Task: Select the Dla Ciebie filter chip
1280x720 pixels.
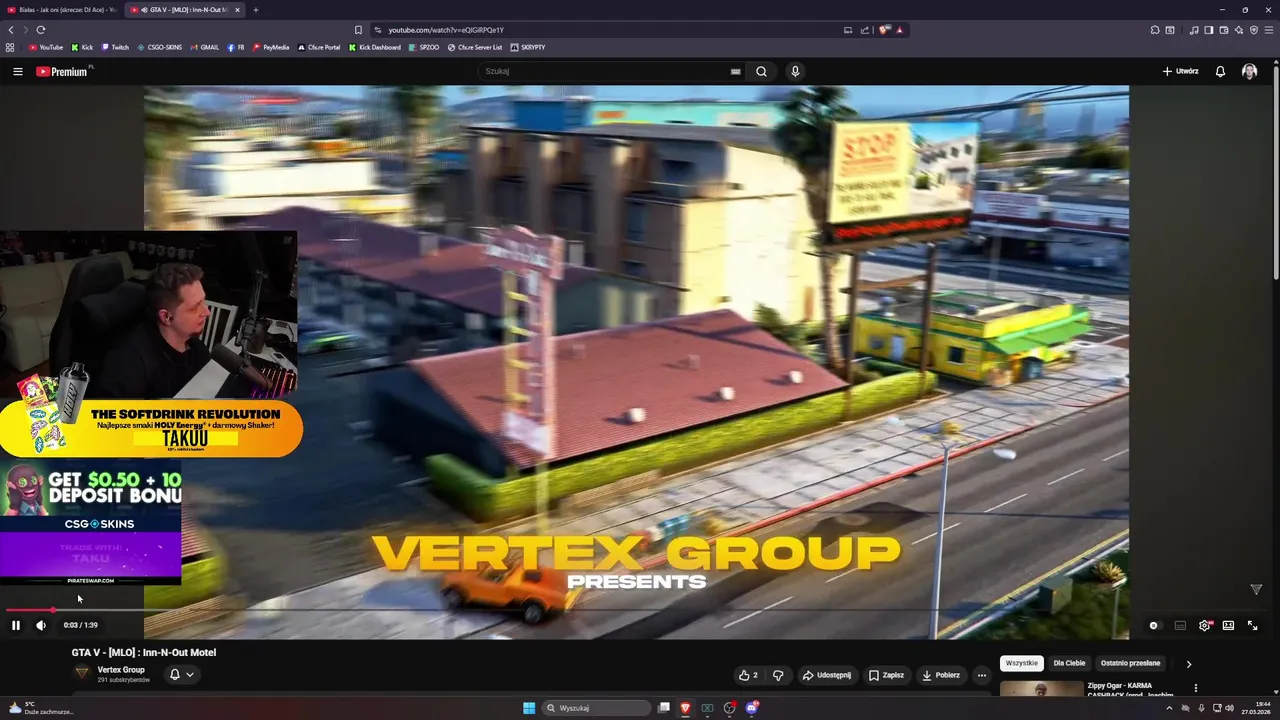Action: (1069, 663)
